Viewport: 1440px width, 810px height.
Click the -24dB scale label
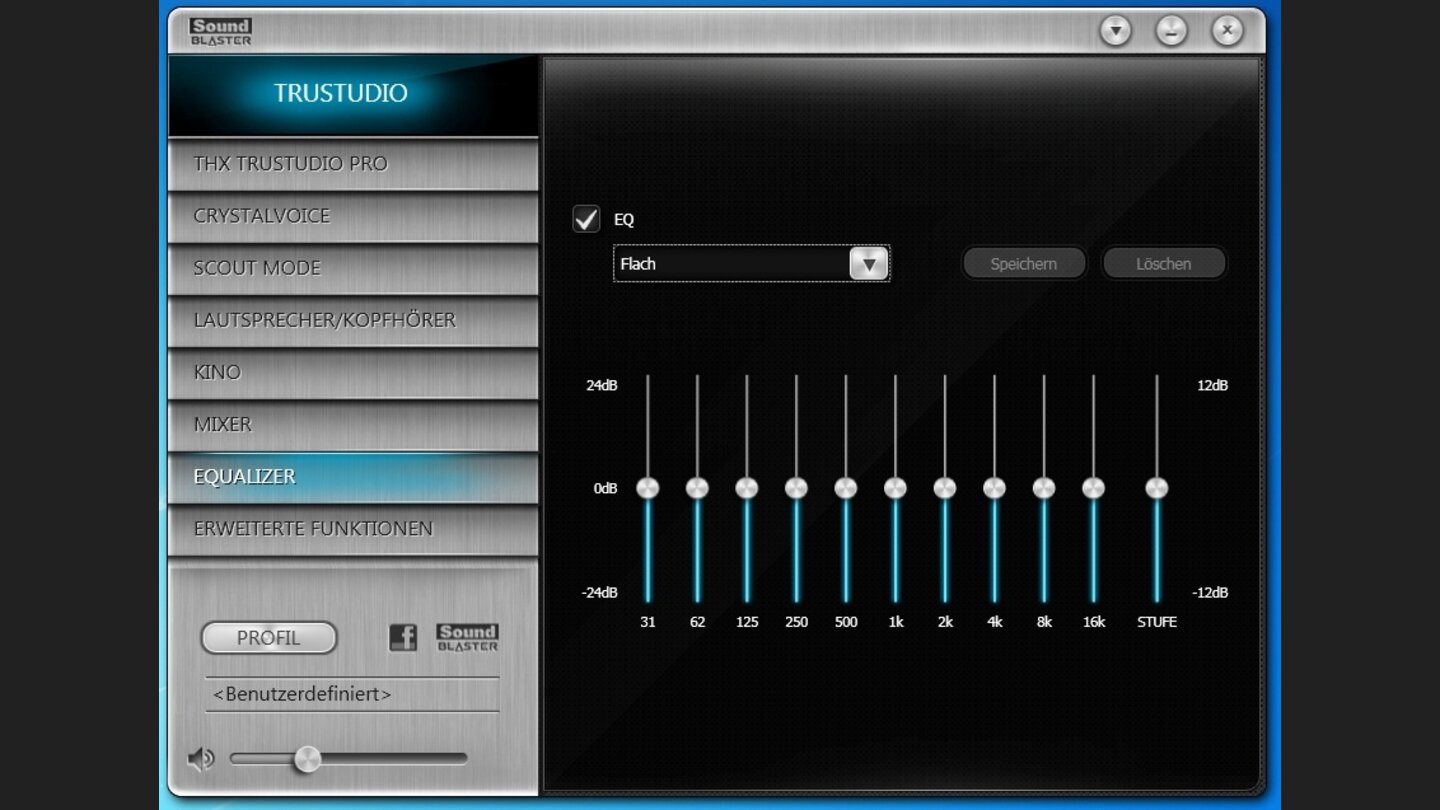click(599, 592)
